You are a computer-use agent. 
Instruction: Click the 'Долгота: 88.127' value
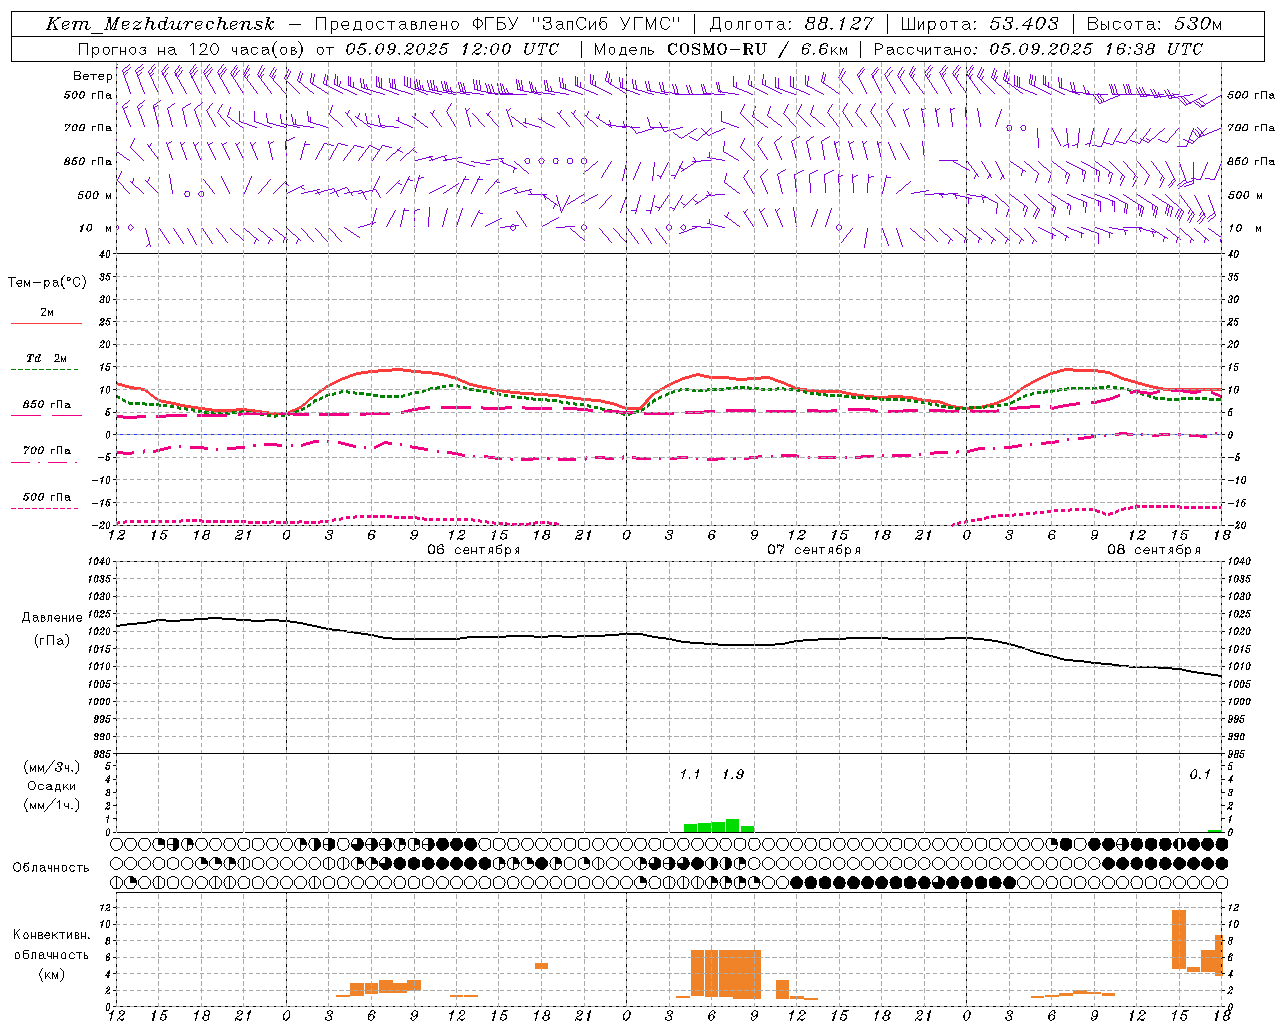pos(791,24)
